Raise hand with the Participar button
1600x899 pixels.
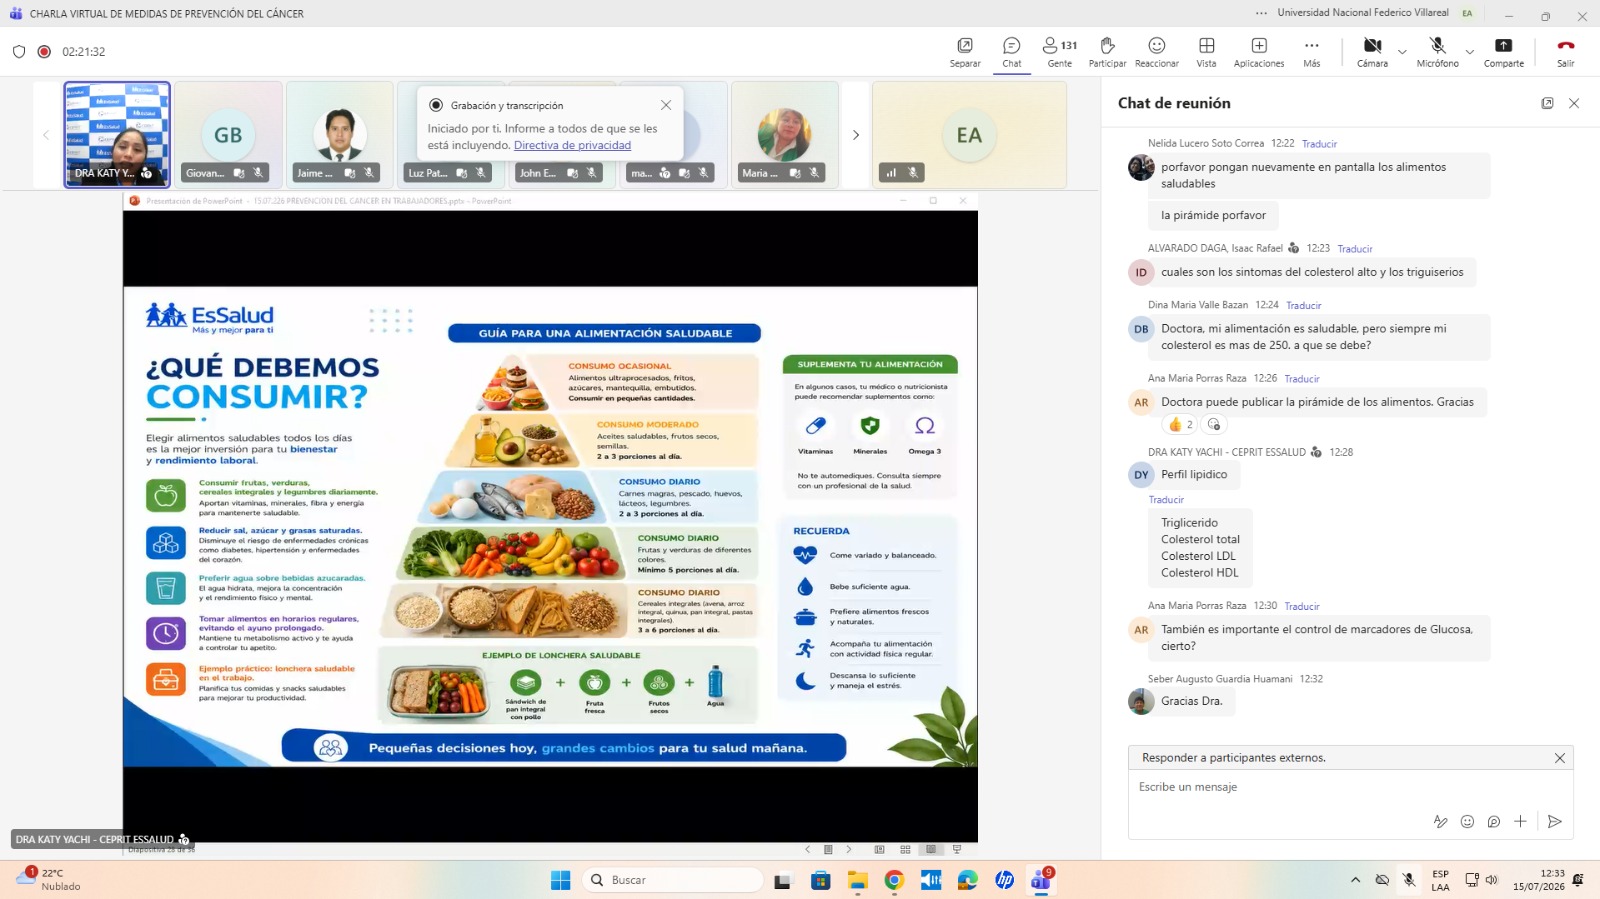[1107, 52]
